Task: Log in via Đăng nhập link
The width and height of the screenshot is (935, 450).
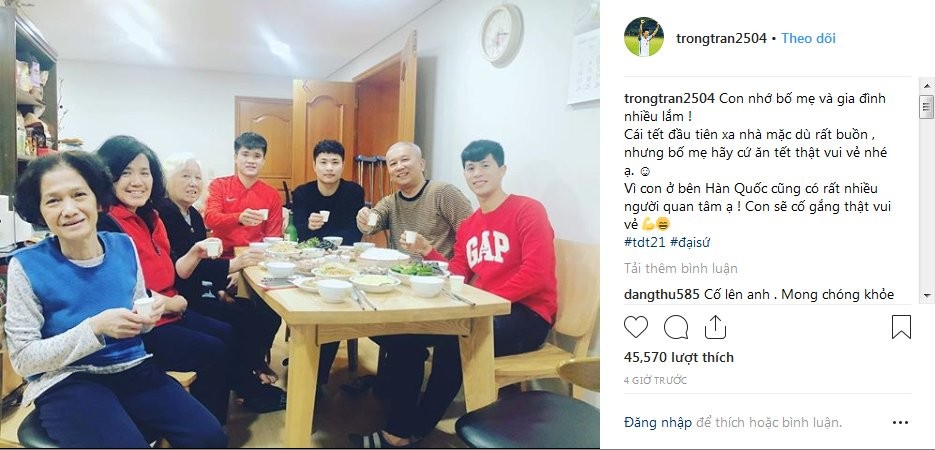Action: click(658, 423)
